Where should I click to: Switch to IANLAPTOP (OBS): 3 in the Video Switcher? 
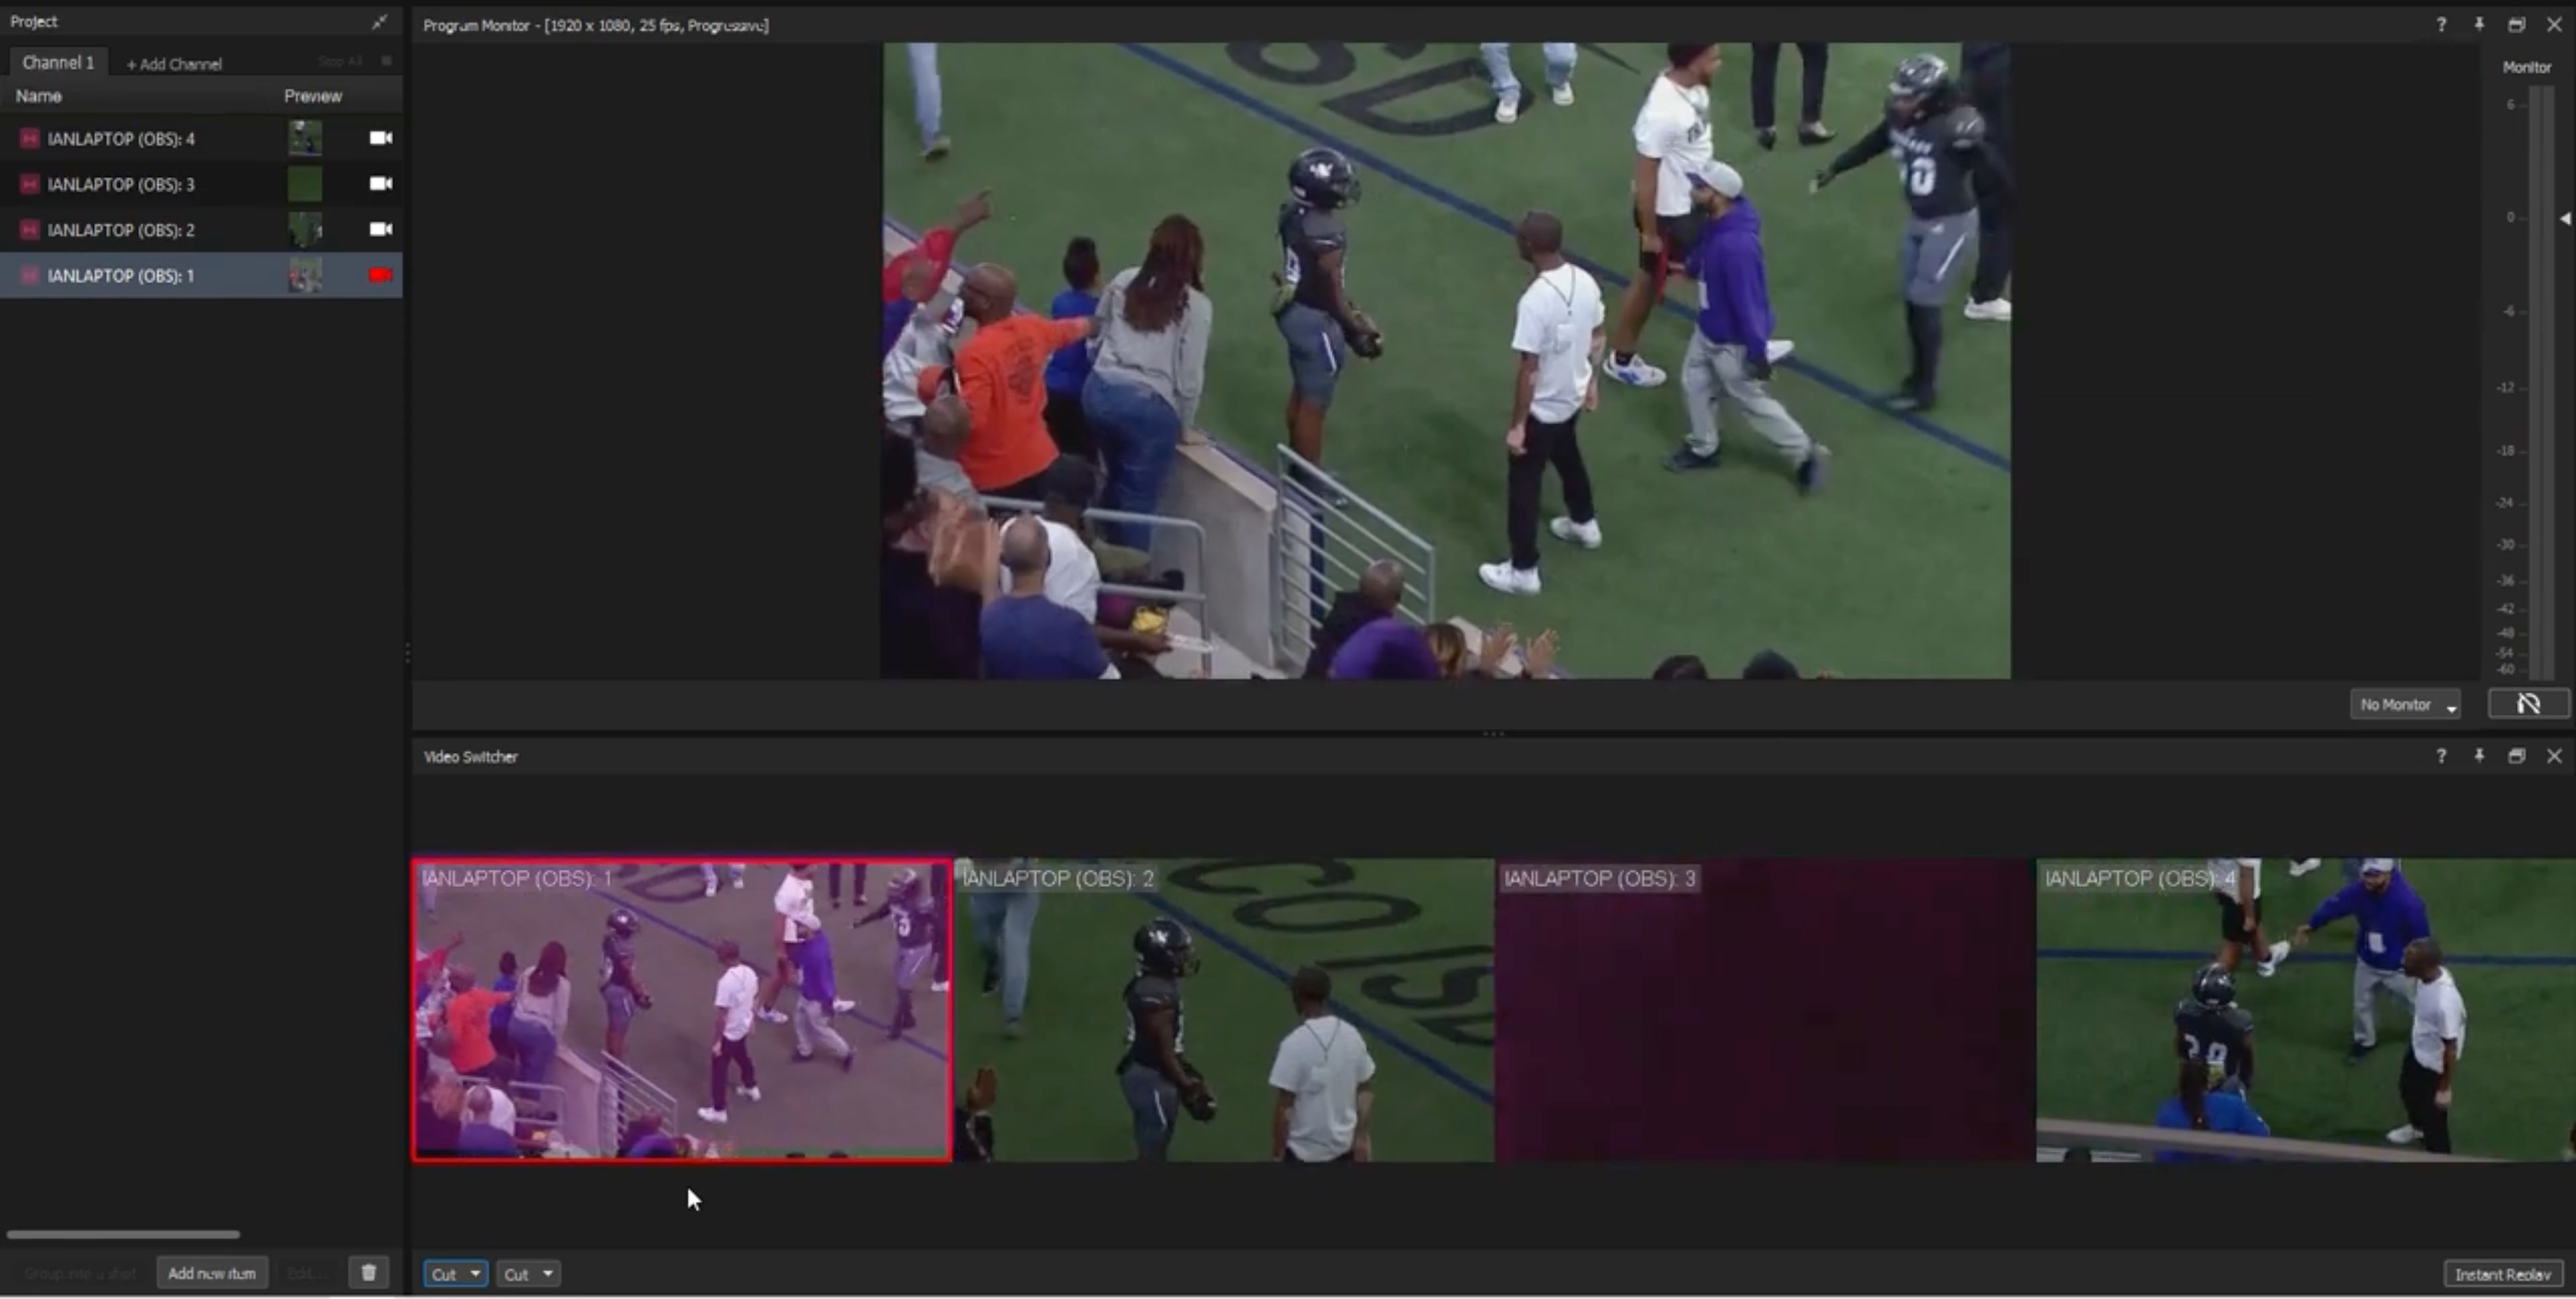(x=1765, y=1010)
